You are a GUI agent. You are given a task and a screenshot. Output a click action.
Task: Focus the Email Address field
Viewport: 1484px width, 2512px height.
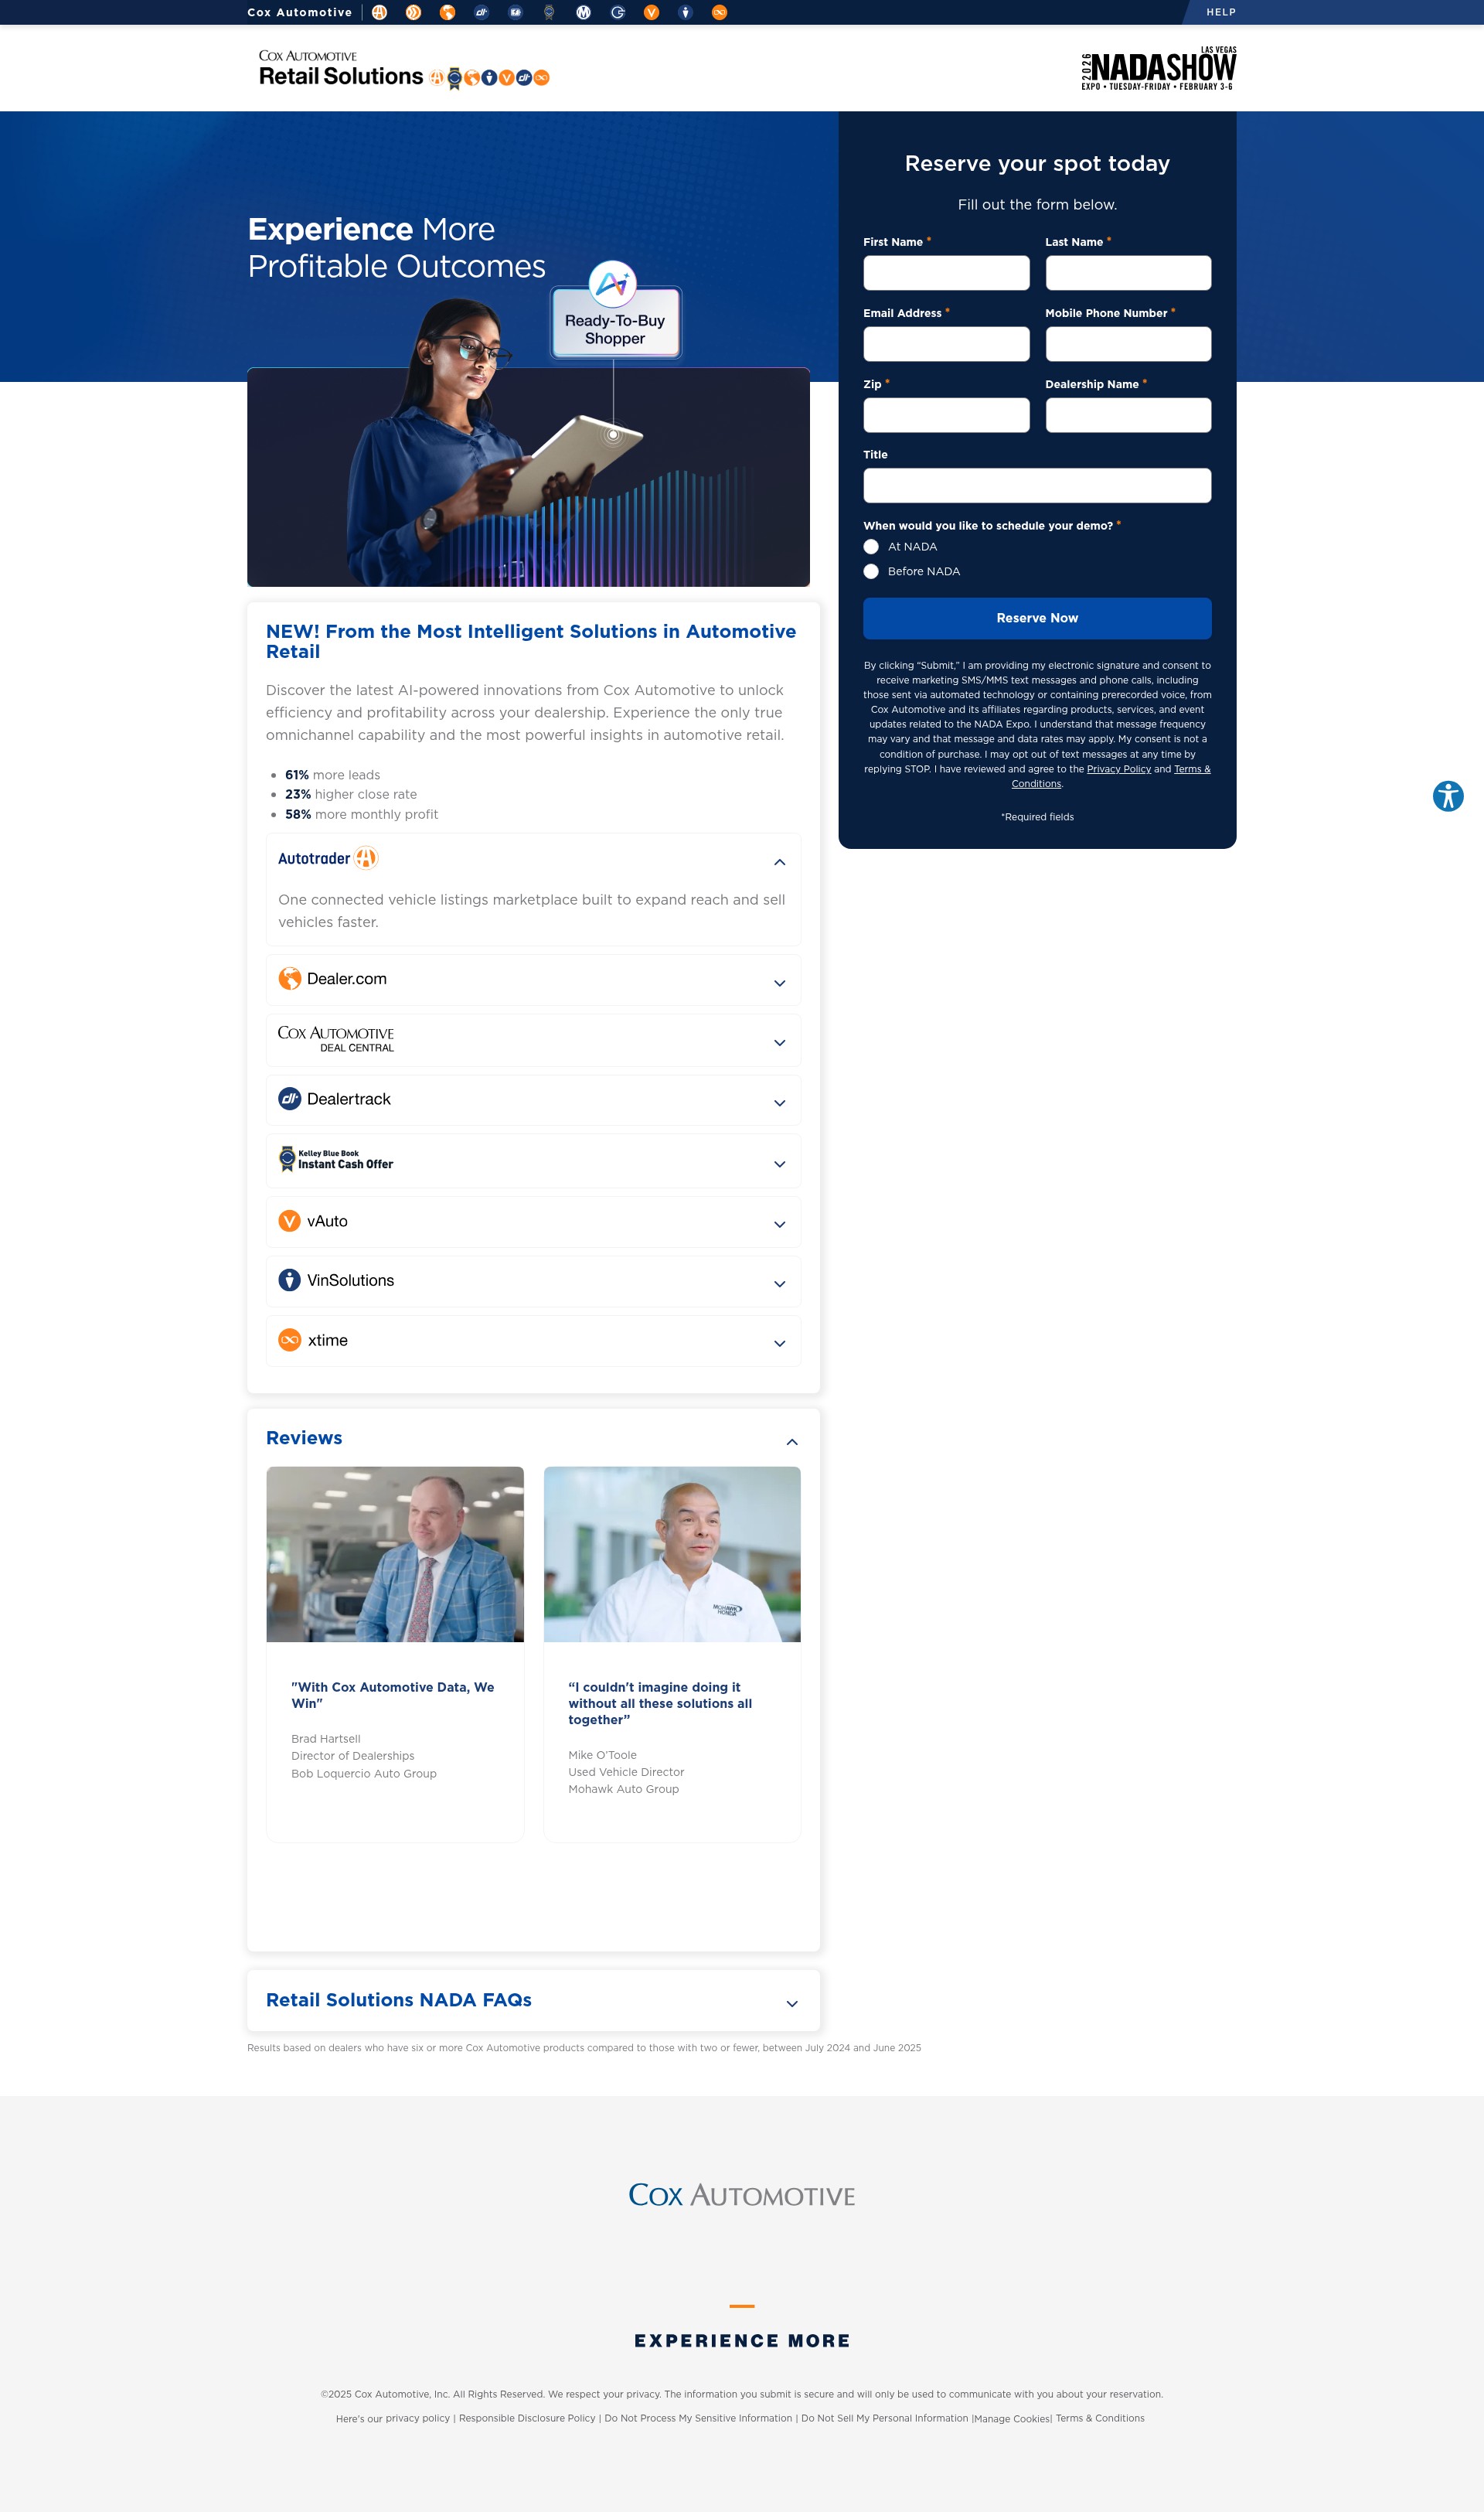pyautogui.click(x=946, y=344)
